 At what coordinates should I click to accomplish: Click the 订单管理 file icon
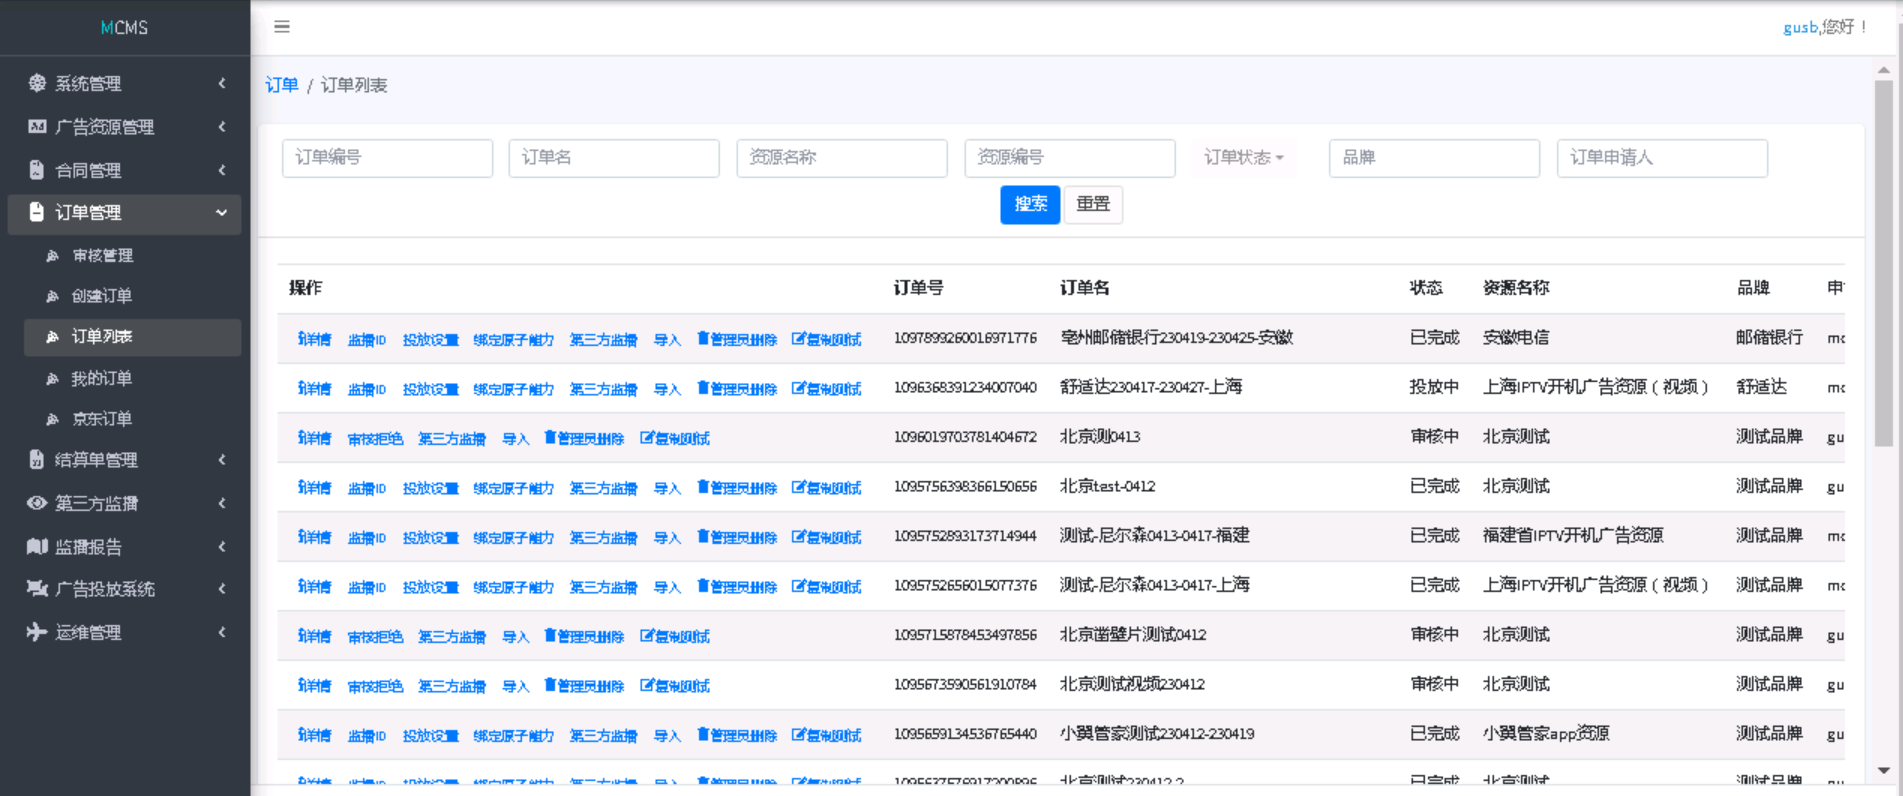point(37,212)
